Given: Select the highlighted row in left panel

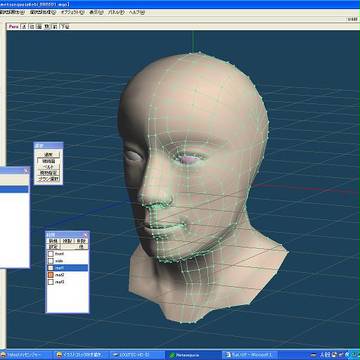Looking at the screenshot, I should click(x=14, y=189).
